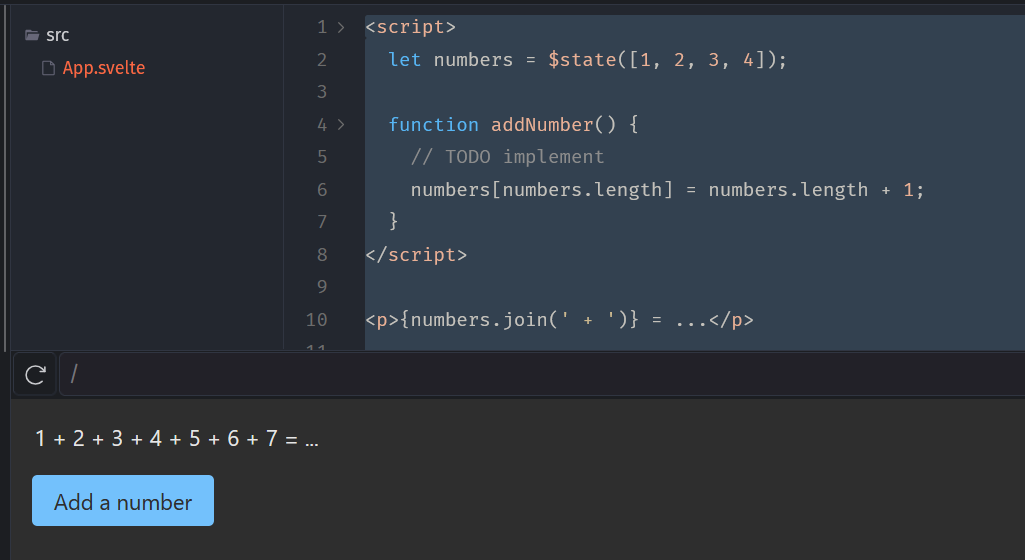Collapse the script block fold chevron
This screenshot has width=1025, height=560.
click(x=341, y=27)
